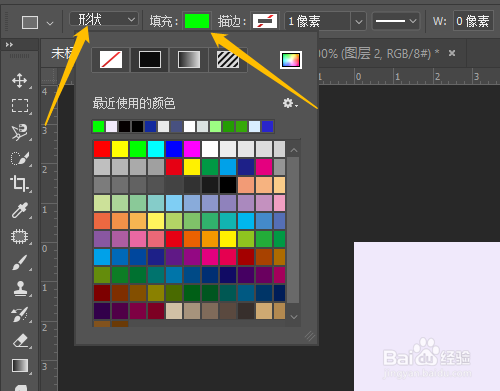This screenshot has width=500, height=391.
Task: Expand the collapsed toolbar double-arrow
Action: (x=9, y=45)
